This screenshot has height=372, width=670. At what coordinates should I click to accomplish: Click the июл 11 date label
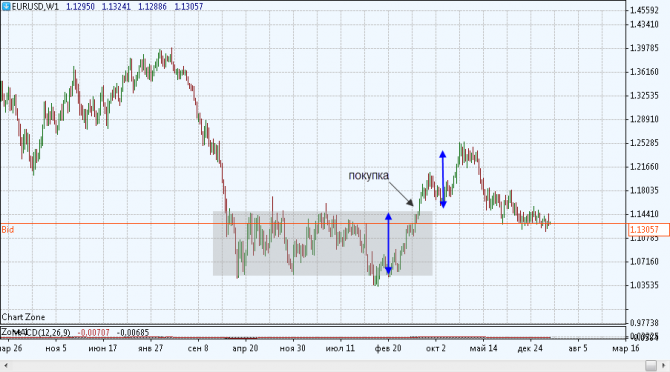tap(340, 349)
